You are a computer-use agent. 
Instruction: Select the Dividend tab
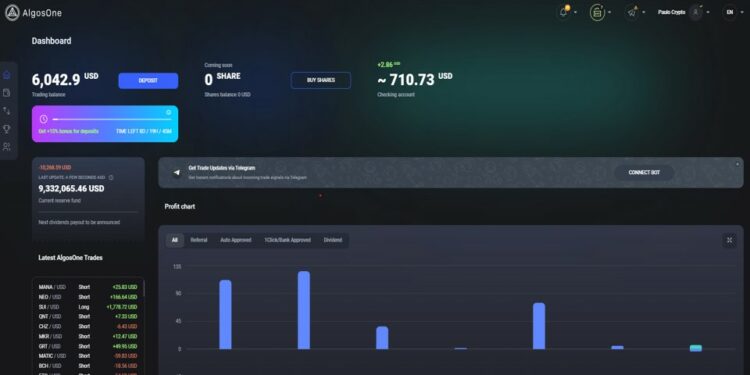[x=333, y=240]
